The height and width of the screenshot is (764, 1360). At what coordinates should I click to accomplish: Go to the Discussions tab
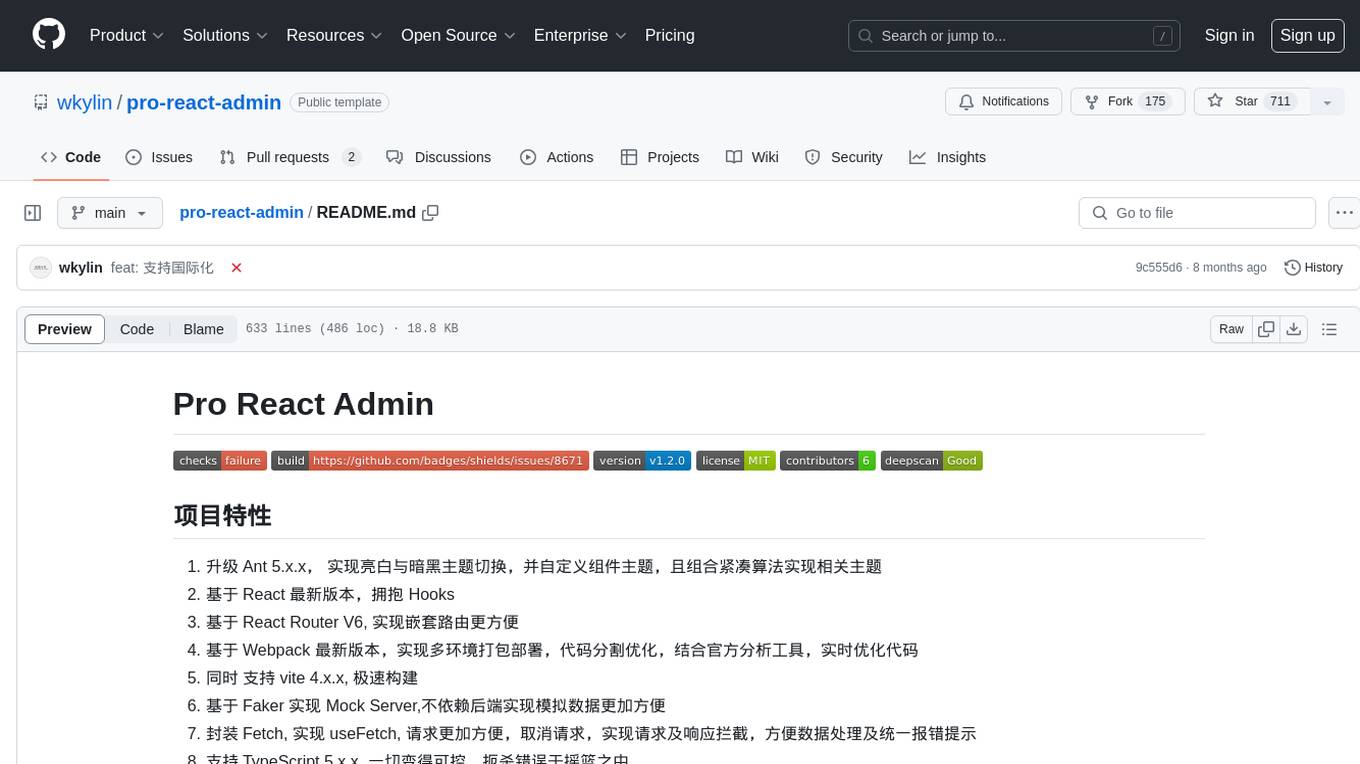pos(439,157)
